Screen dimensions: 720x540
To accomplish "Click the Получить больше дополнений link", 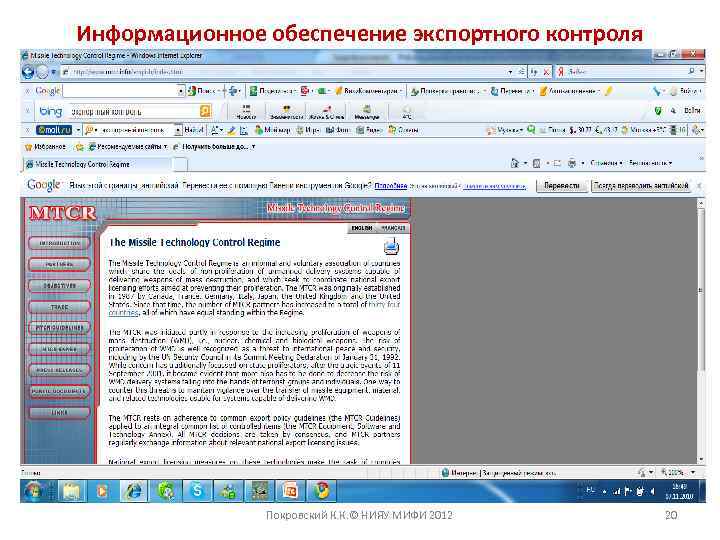I will click(x=214, y=146).
